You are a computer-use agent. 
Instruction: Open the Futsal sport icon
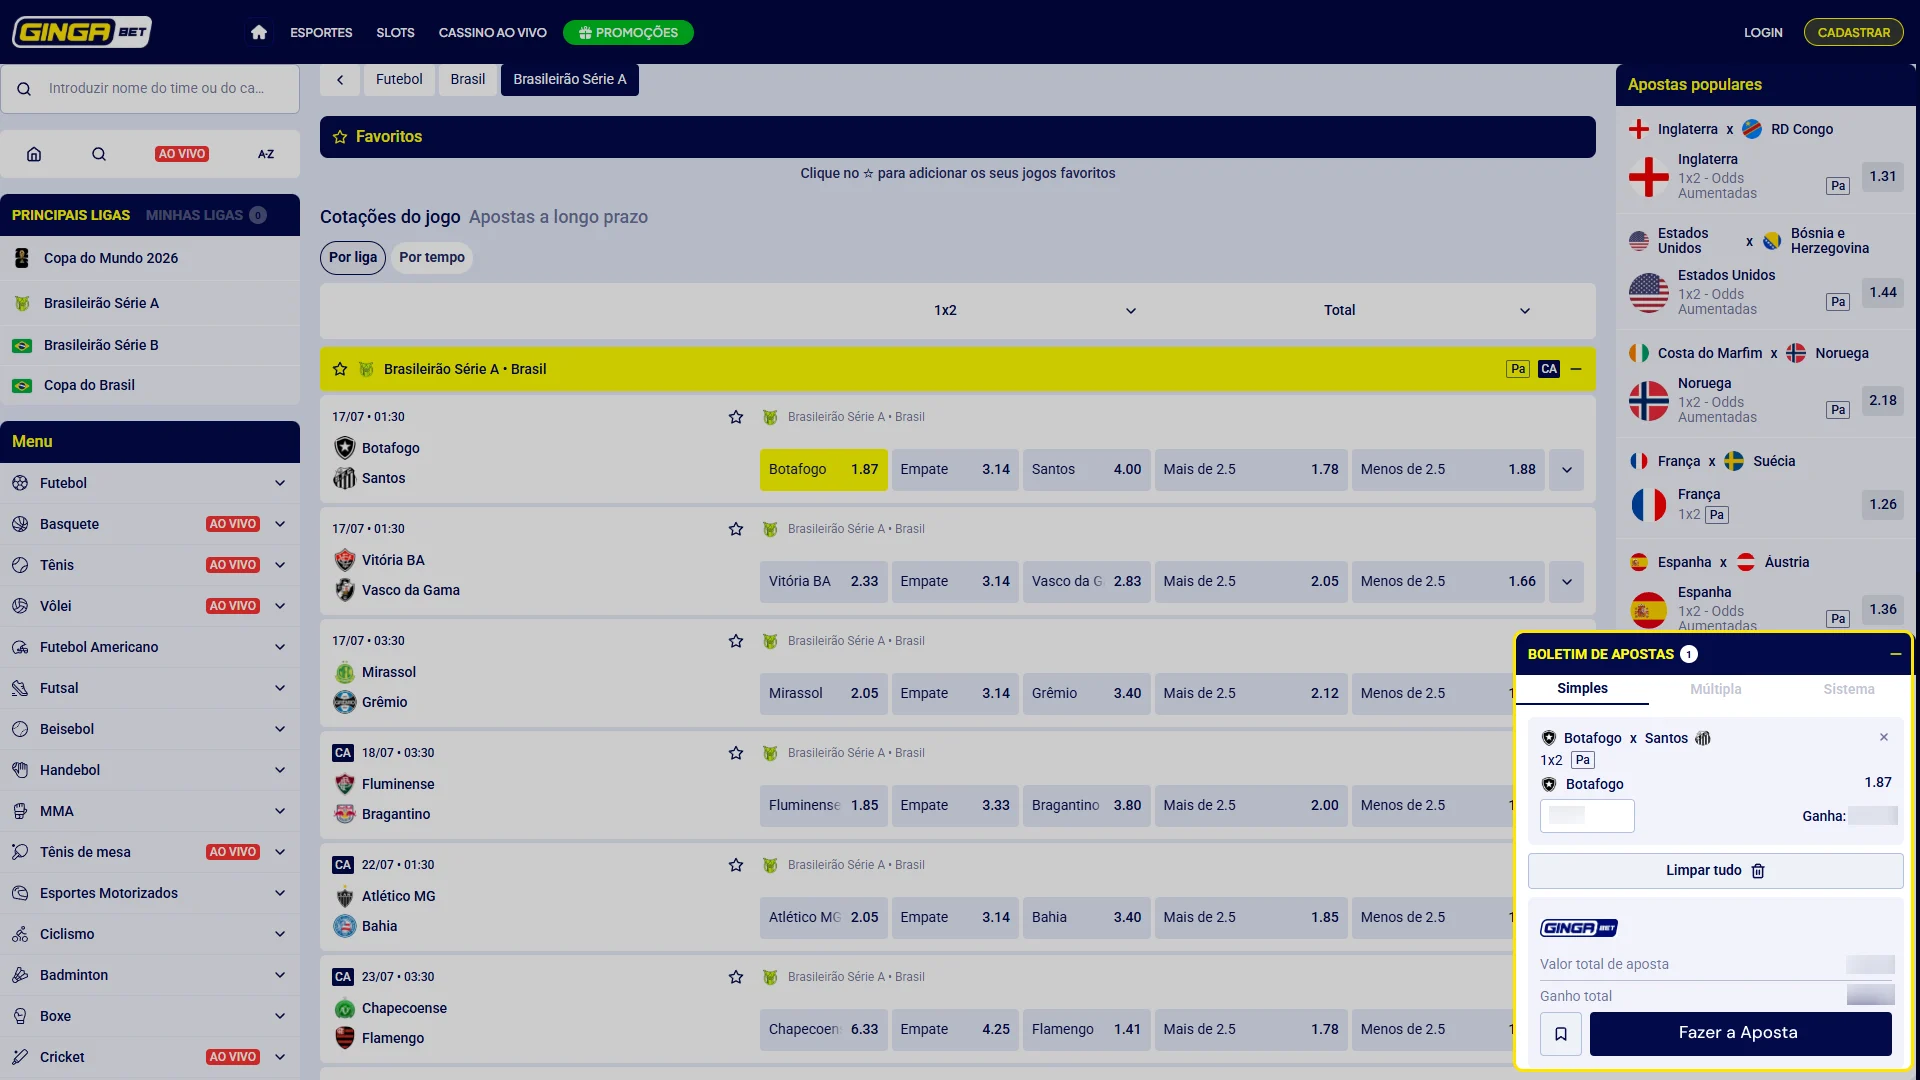pyautogui.click(x=20, y=688)
